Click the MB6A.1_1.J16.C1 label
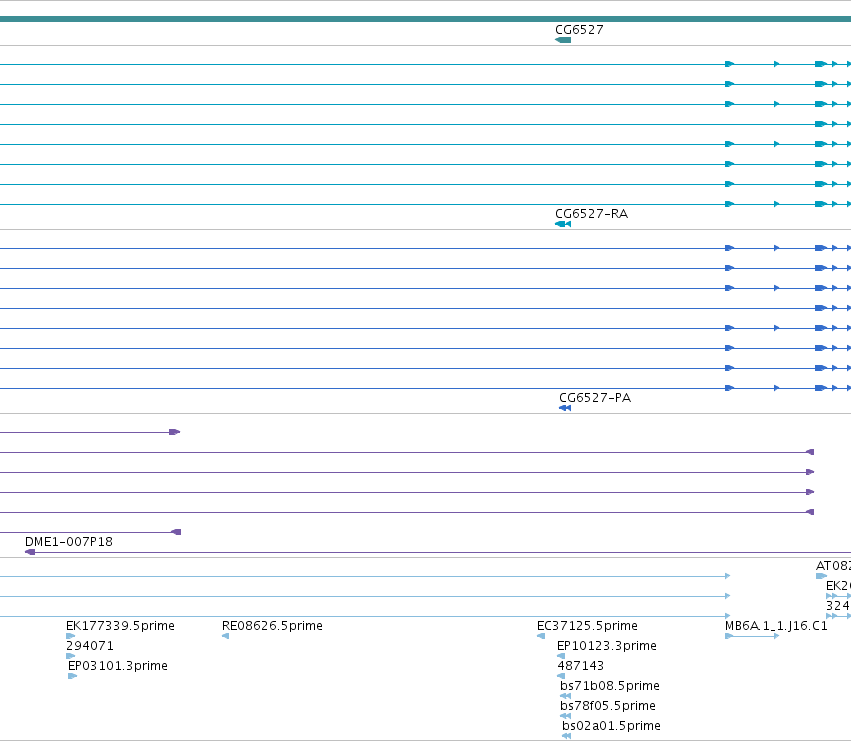 point(776,626)
